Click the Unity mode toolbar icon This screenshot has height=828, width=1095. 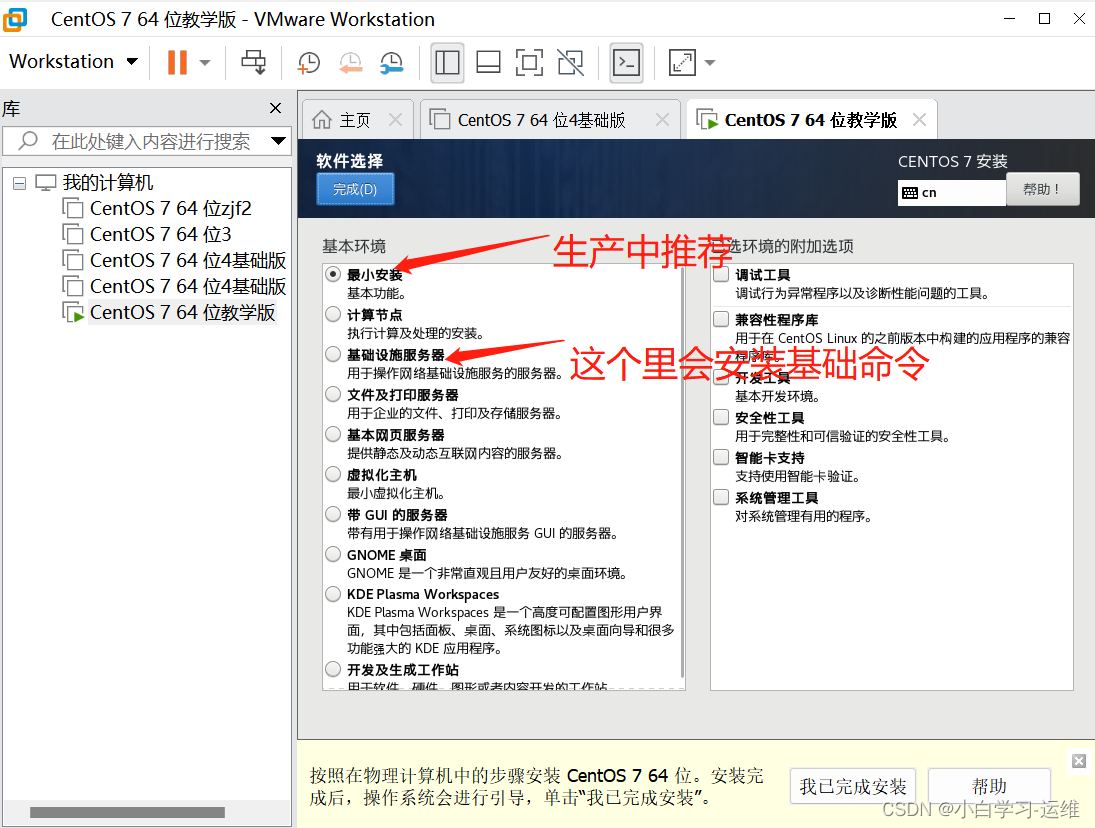[x=571, y=63]
